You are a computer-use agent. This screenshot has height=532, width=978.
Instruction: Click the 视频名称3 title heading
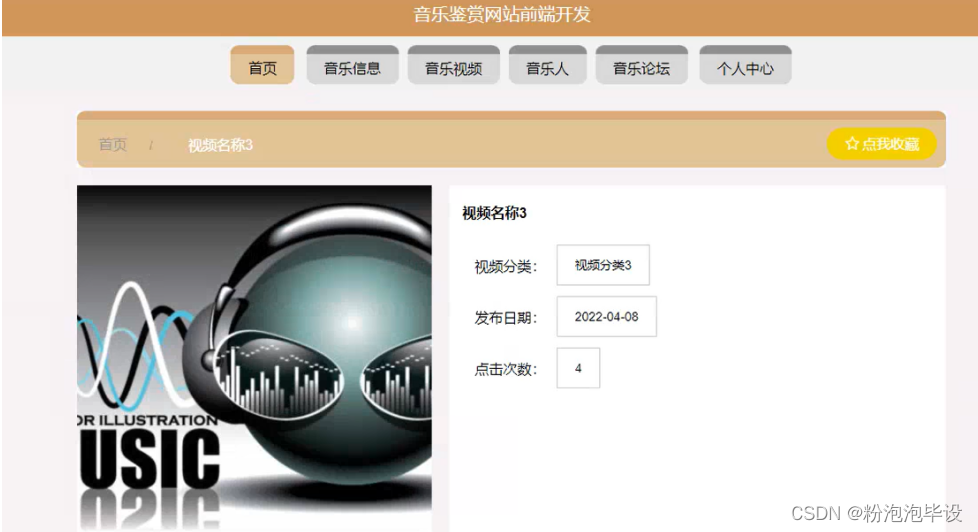point(494,213)
